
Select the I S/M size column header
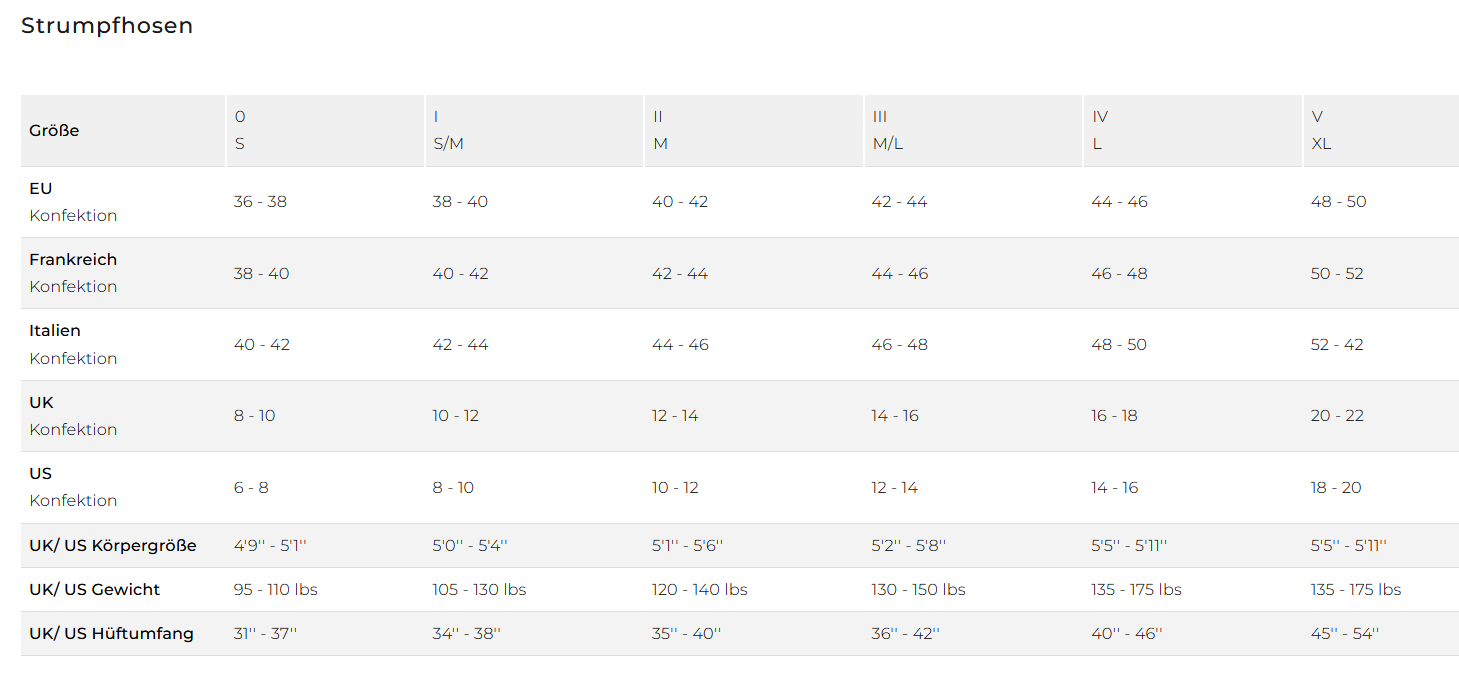(x=448, y=130)
